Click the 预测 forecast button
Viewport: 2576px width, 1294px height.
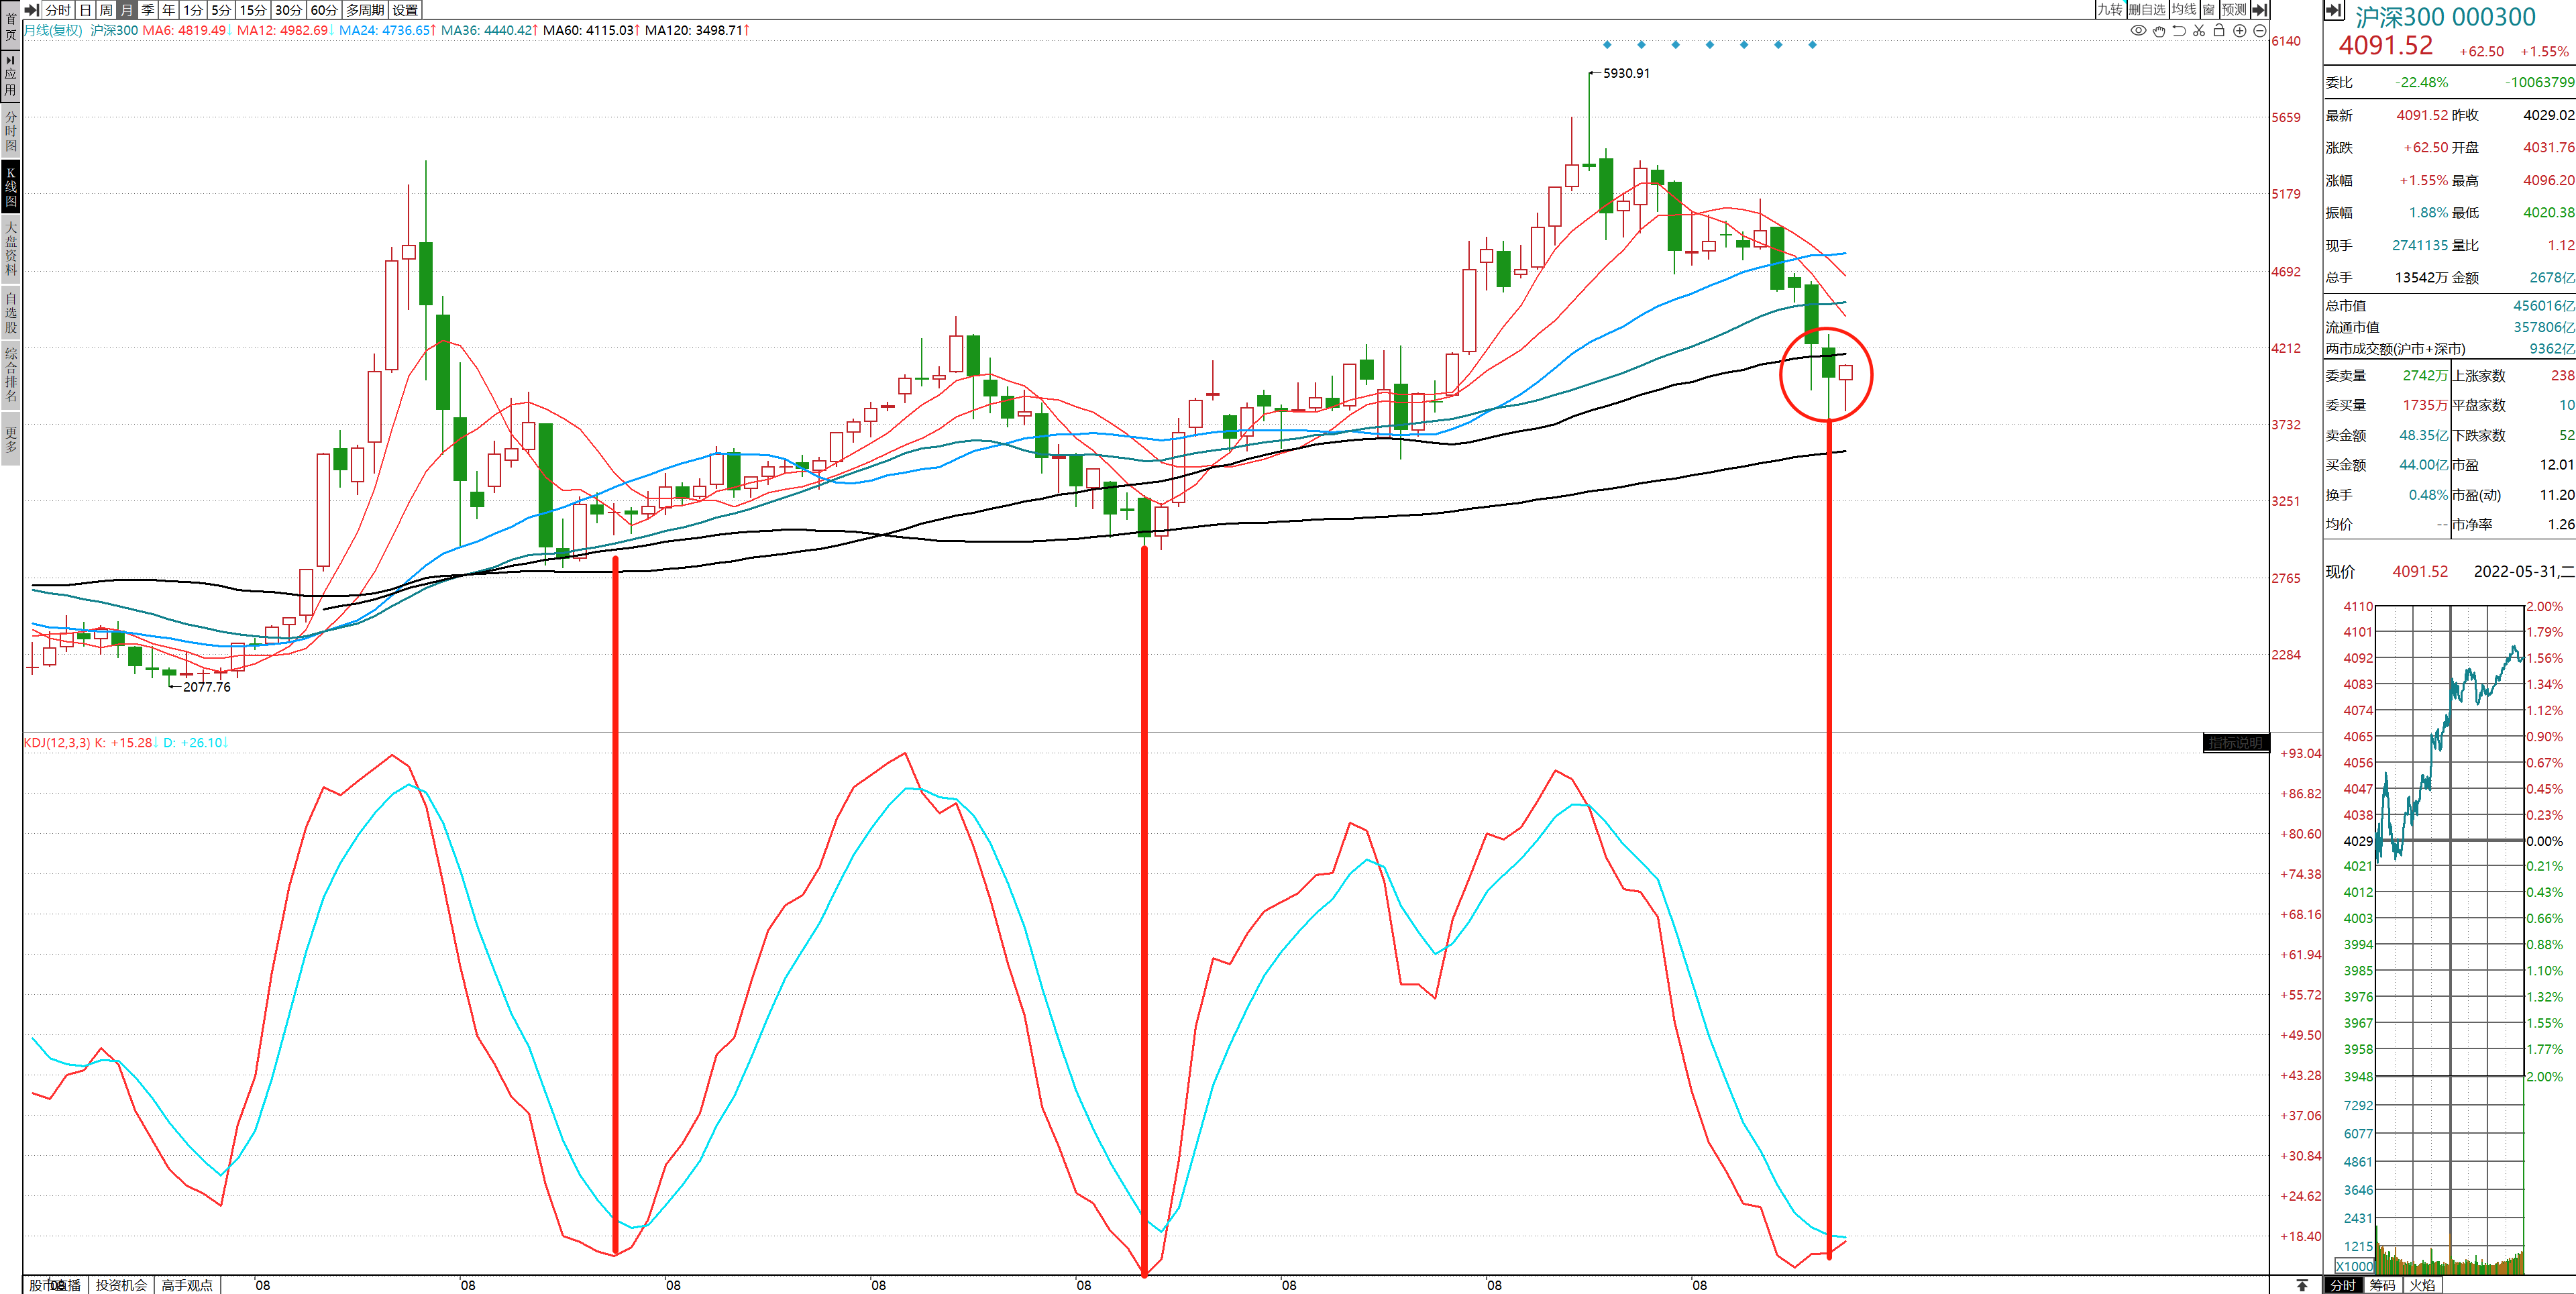(x=2234, y=10)
